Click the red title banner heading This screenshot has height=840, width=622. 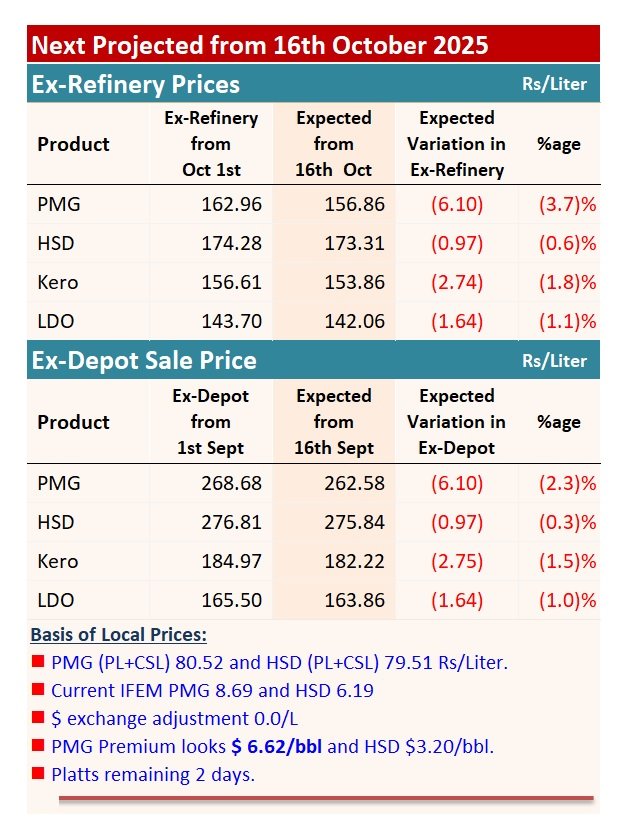coord(260,45)
